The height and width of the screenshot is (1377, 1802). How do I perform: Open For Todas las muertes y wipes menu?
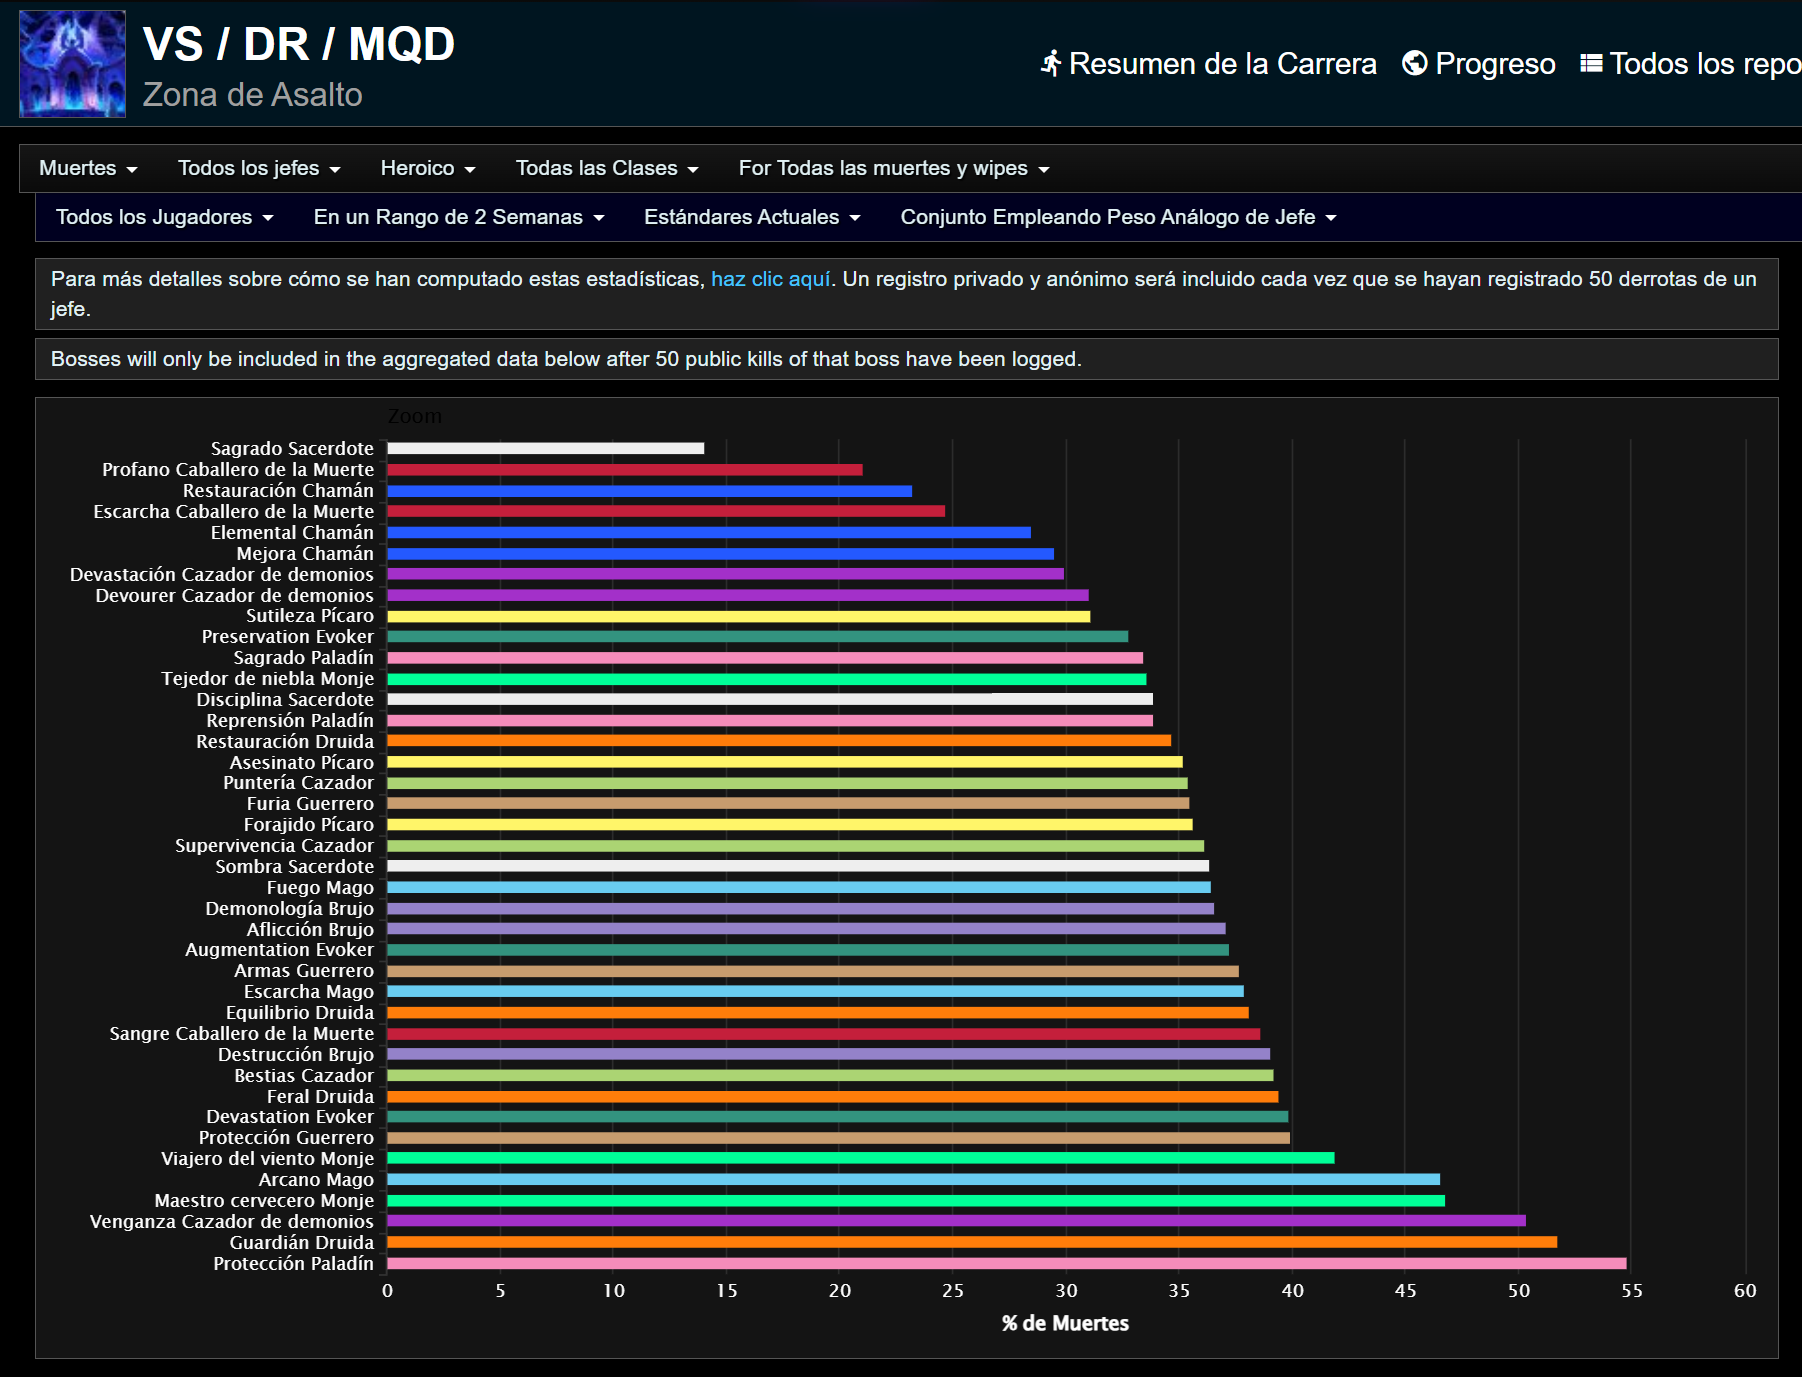tap(893, 168)
